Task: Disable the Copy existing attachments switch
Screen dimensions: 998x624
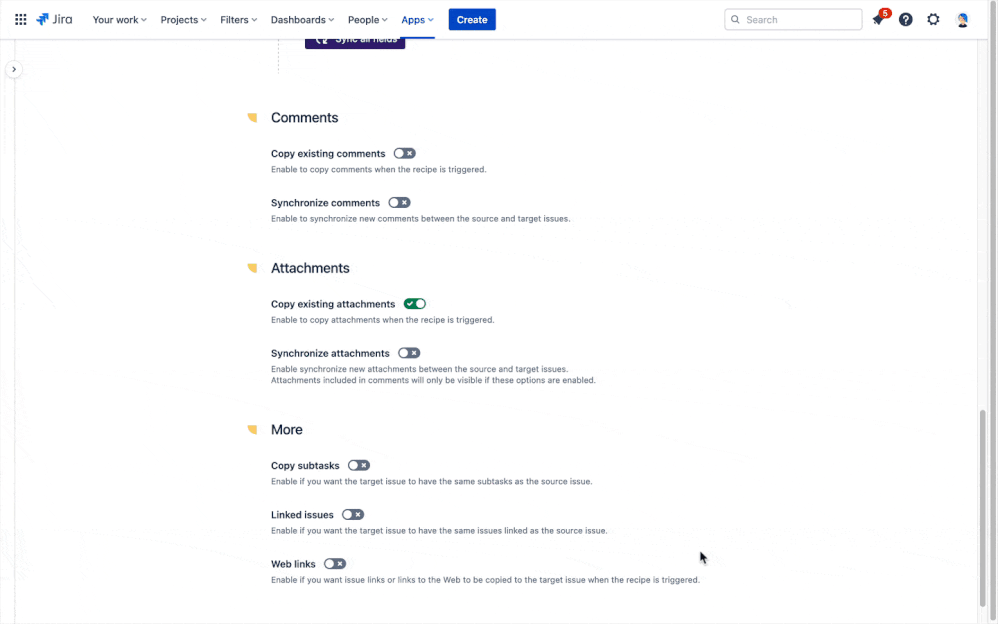Action: 415,303
